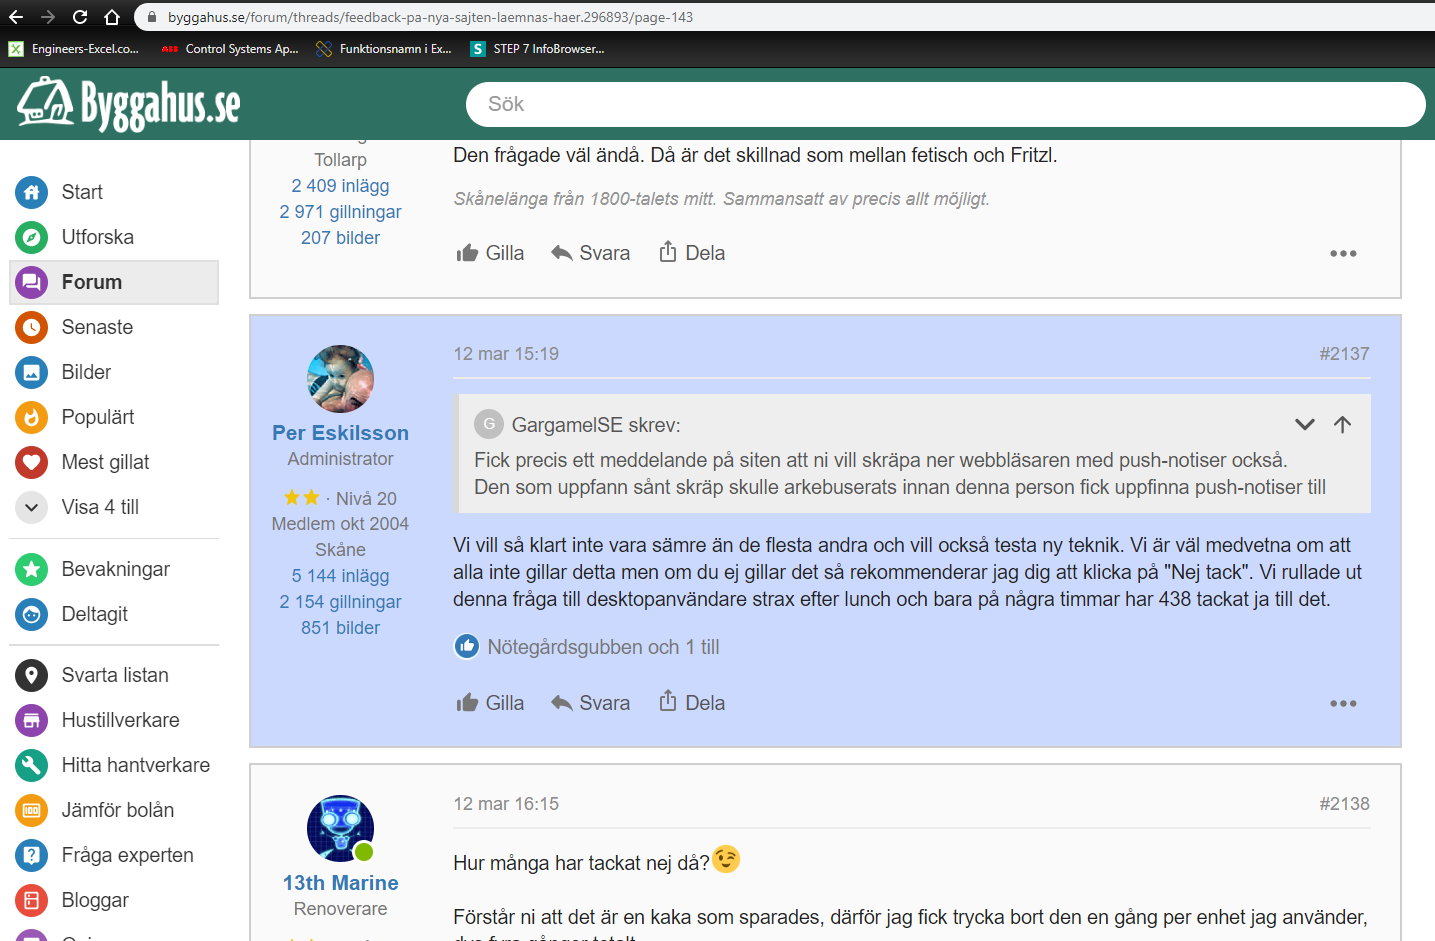
Task: Click Gilla on Per Eskilsson's post
Action: point(490,703)
